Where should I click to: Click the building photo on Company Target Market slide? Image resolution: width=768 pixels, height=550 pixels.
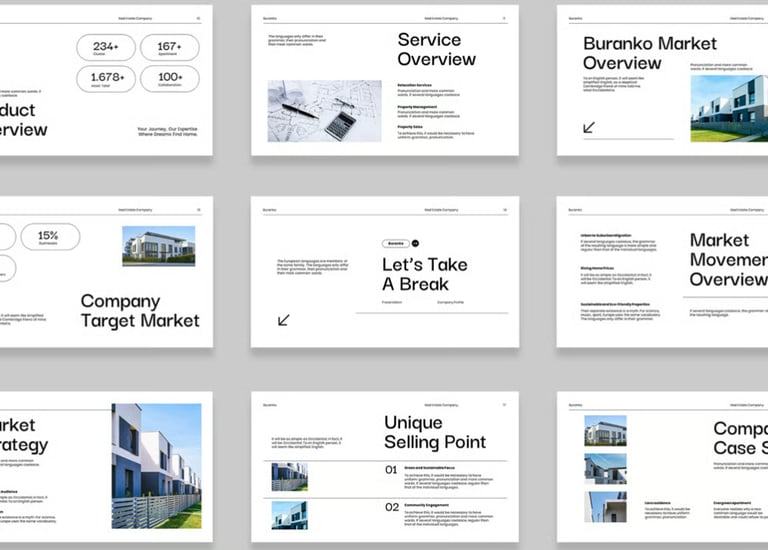click(159, 246)
